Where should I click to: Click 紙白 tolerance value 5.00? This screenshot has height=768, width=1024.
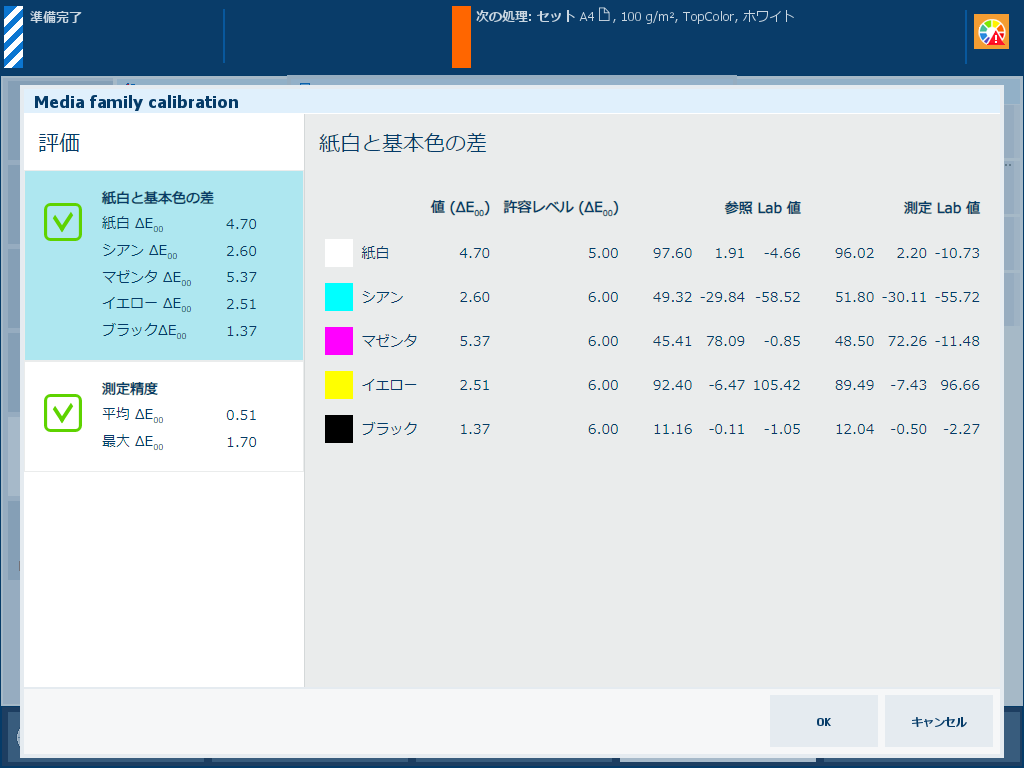(x=603, y=253)
